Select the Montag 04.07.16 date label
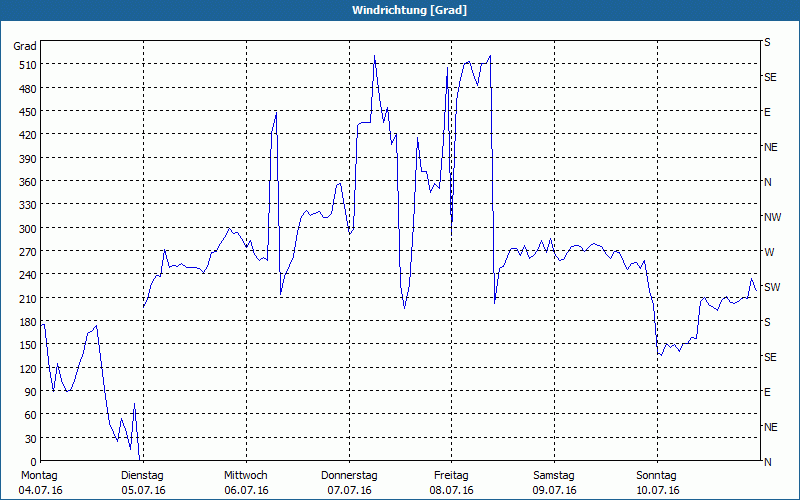Viewport: 800px width, 500px height. pyautogui.click(x=40, y=483)
